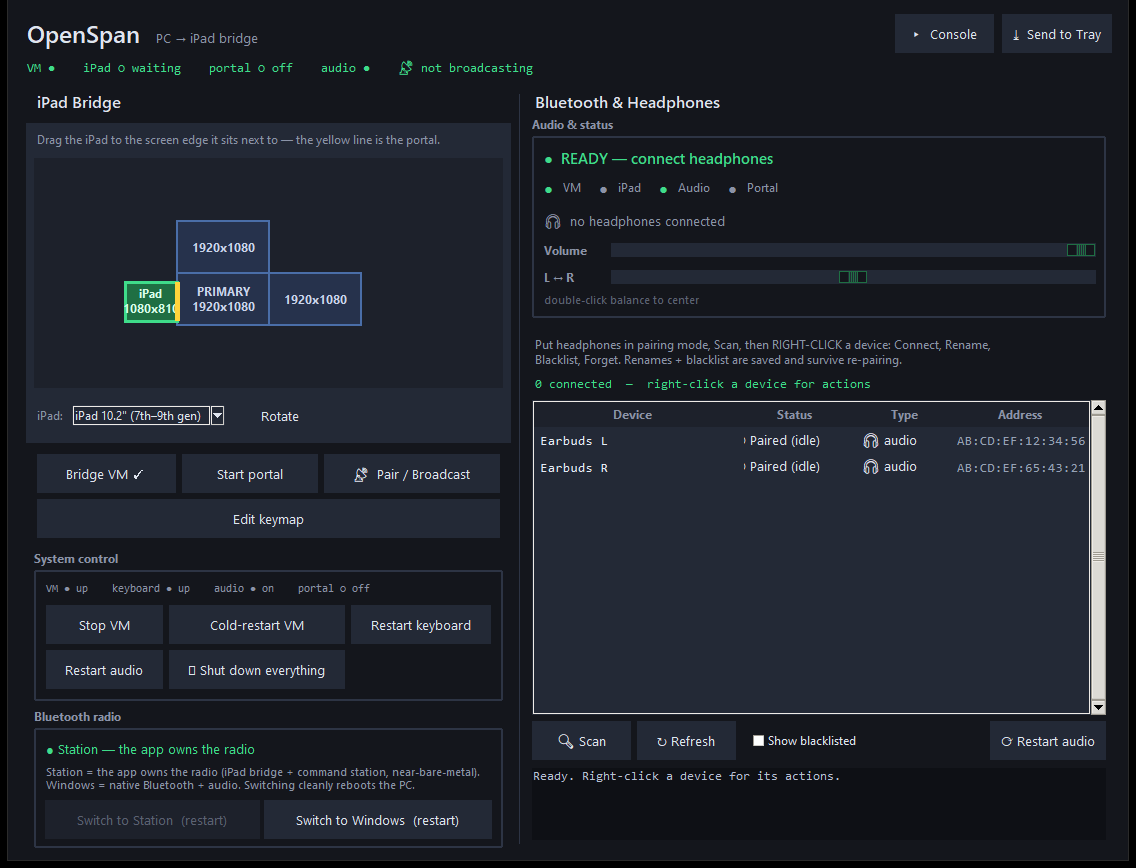
Task: Click the headphones icon beside no headphones connected
Action: pyautogui.click(x=553, y=222)
